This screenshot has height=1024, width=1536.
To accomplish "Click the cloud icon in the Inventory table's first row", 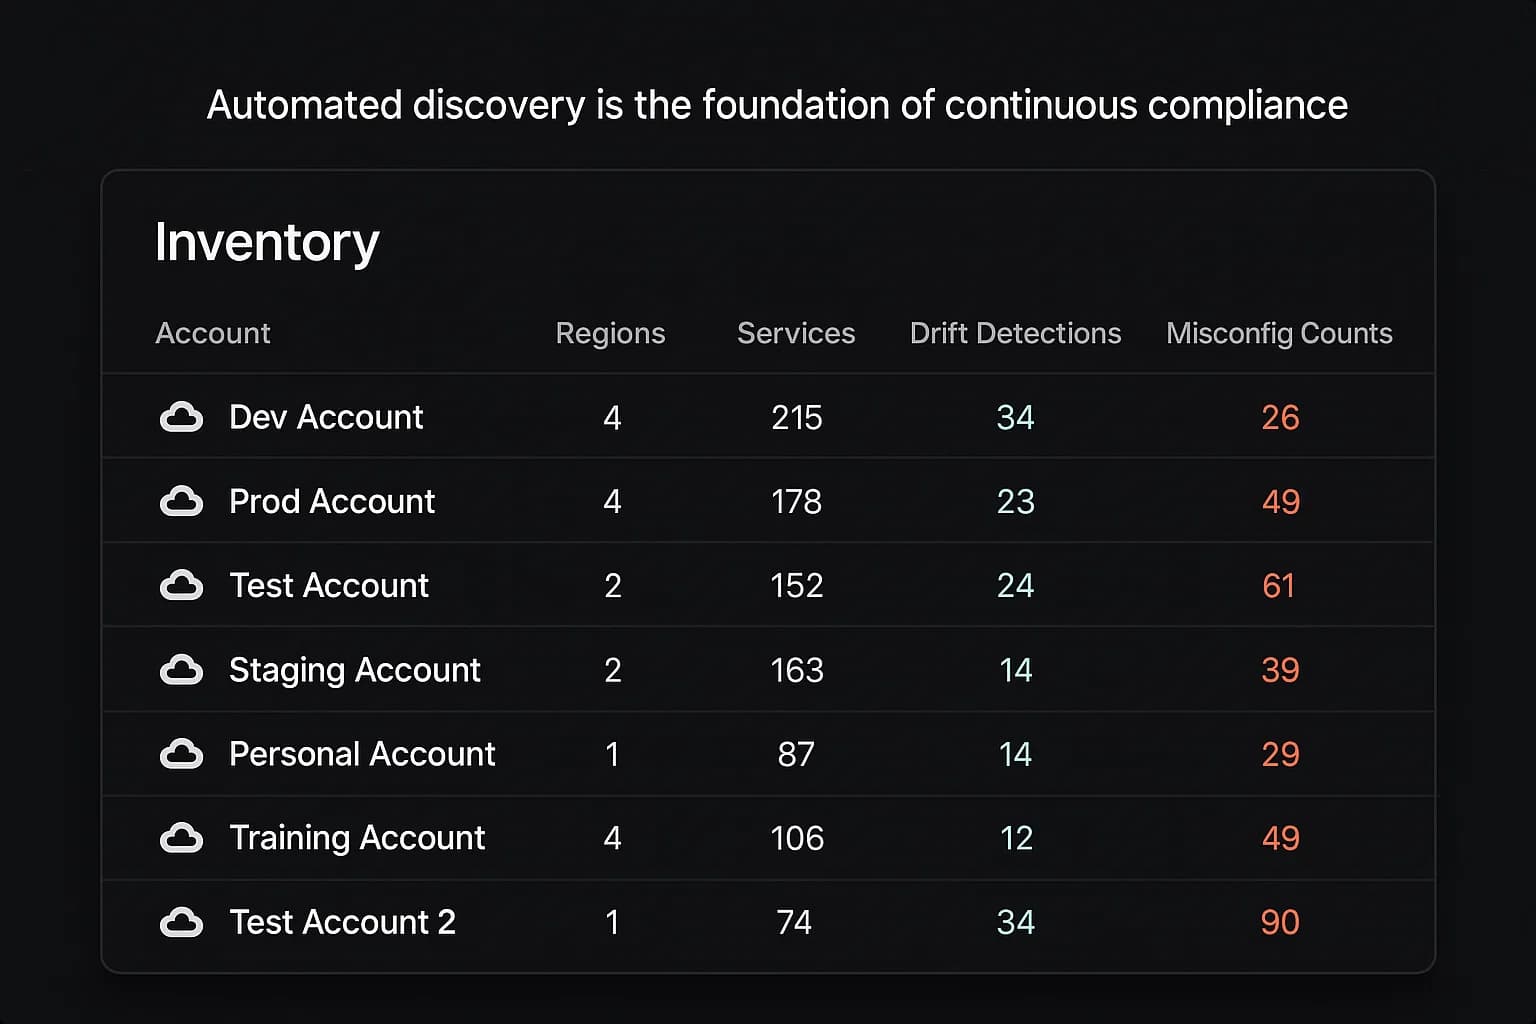I will click(x=181, y=417).
